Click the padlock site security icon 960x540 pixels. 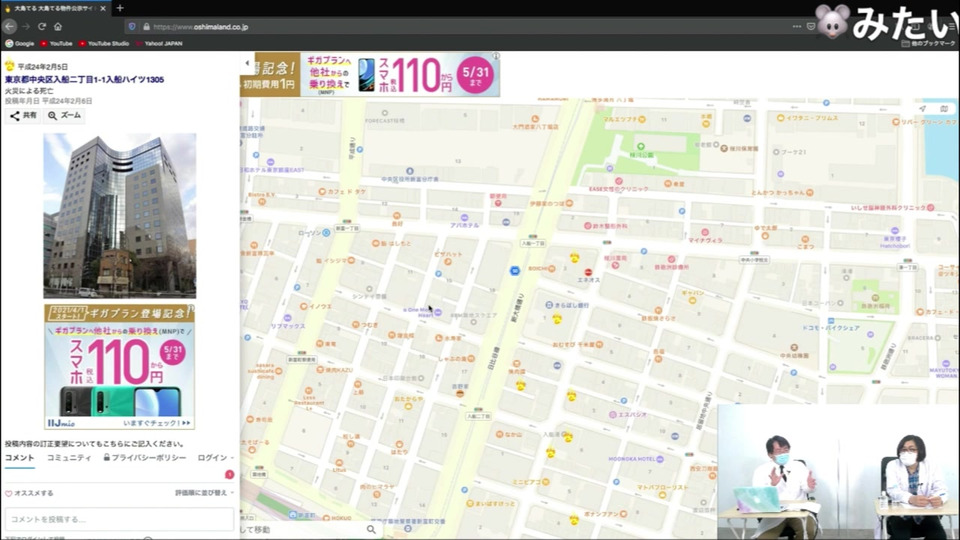[x=146, y=27]
